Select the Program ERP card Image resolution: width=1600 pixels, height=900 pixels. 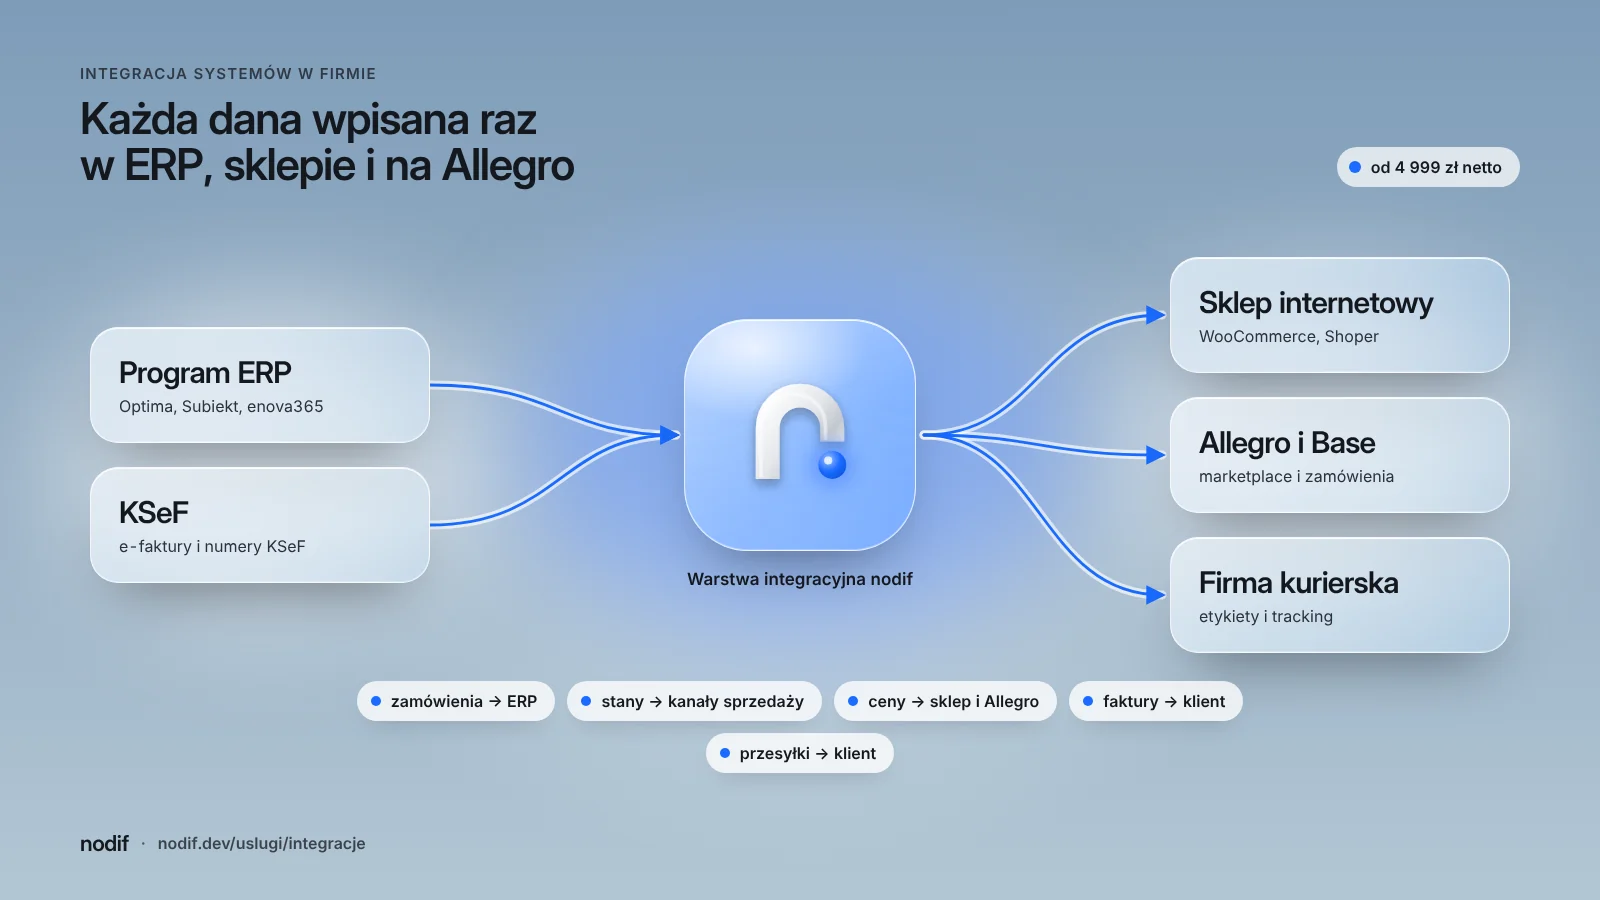click(x=260, y=385)
